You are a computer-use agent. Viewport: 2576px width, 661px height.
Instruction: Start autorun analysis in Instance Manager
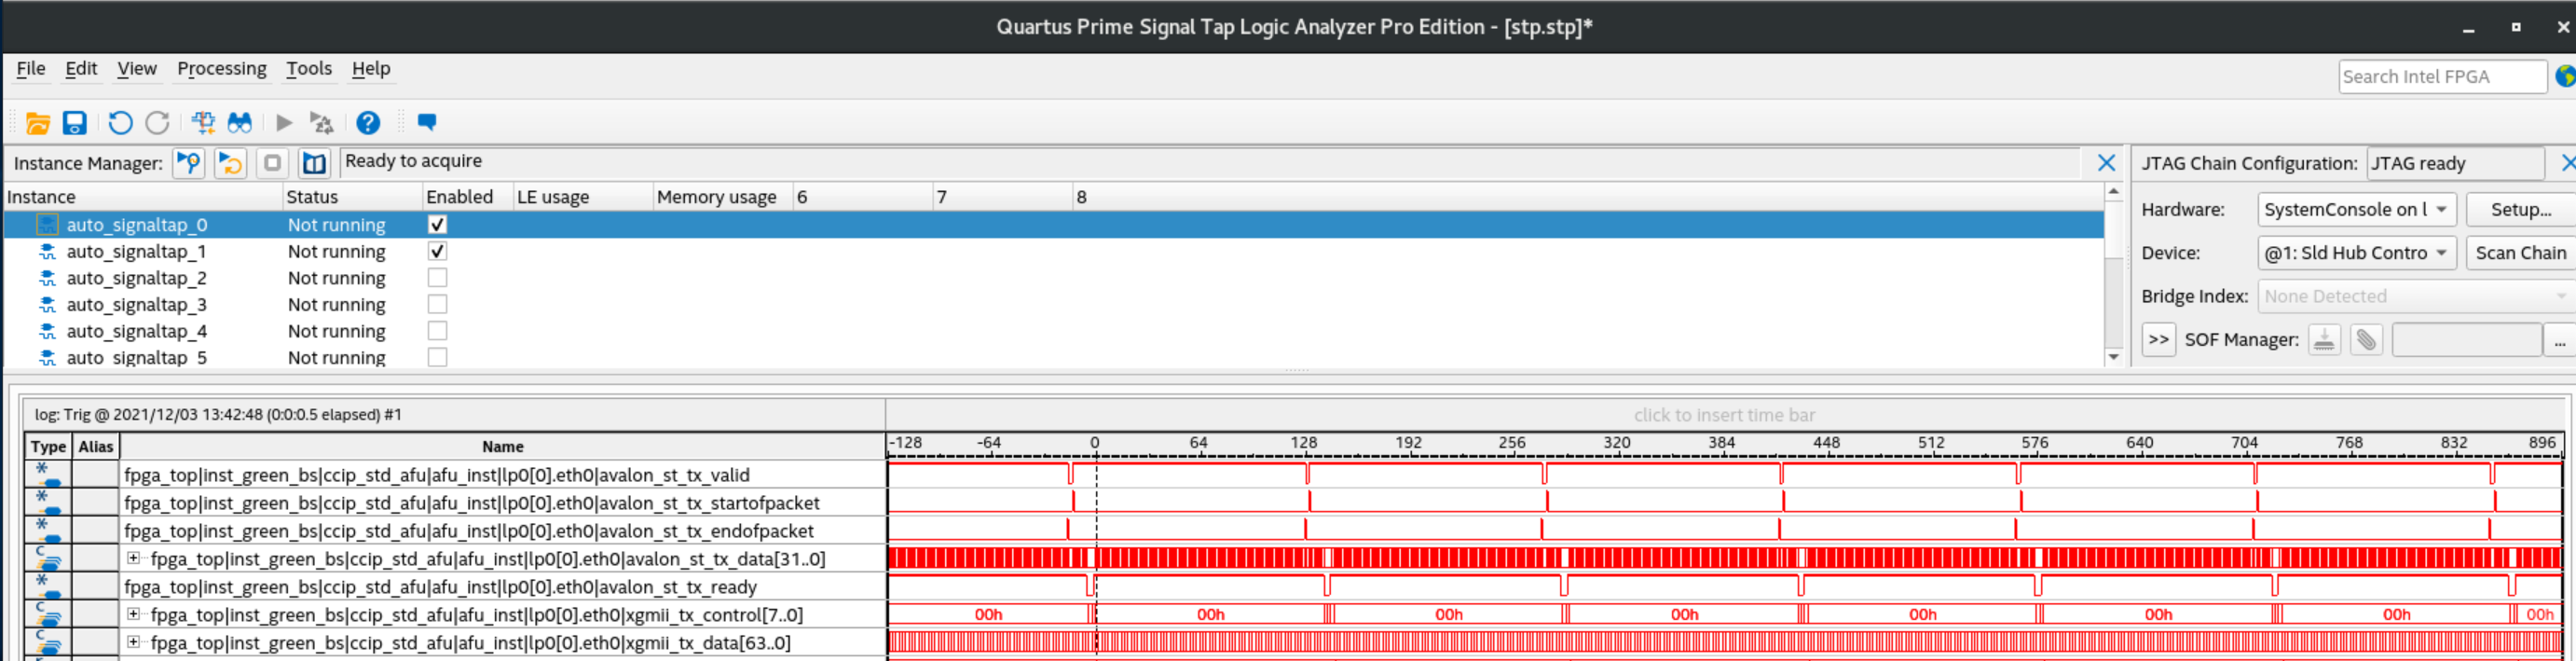(x=231, y=163)
